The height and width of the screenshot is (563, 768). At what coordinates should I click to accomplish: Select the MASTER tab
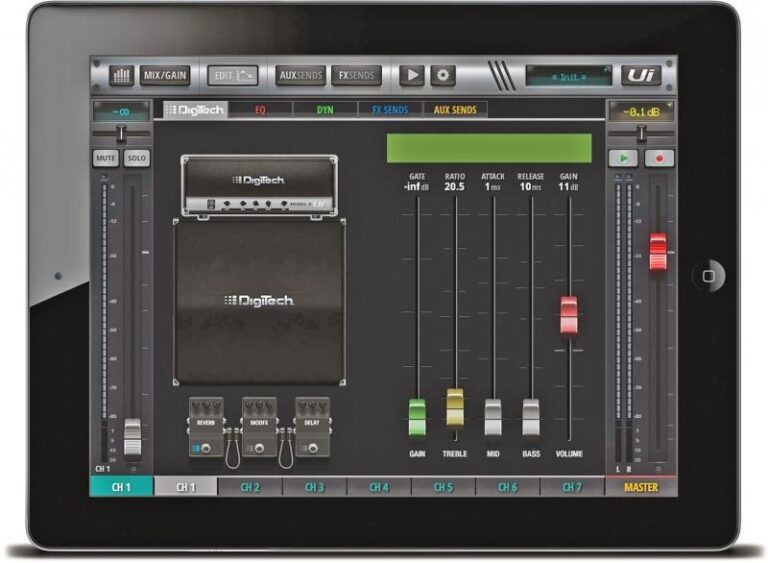click(641, 487)
